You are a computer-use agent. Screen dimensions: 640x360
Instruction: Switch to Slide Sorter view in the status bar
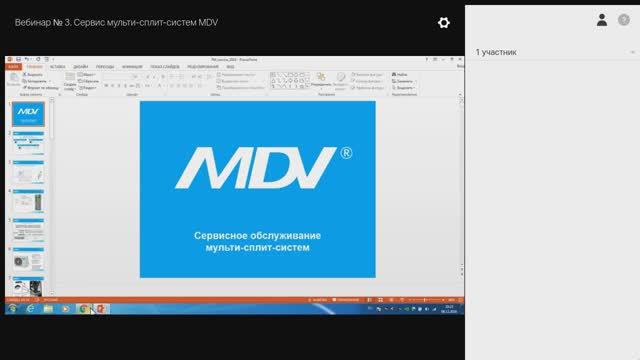(380, 300)
